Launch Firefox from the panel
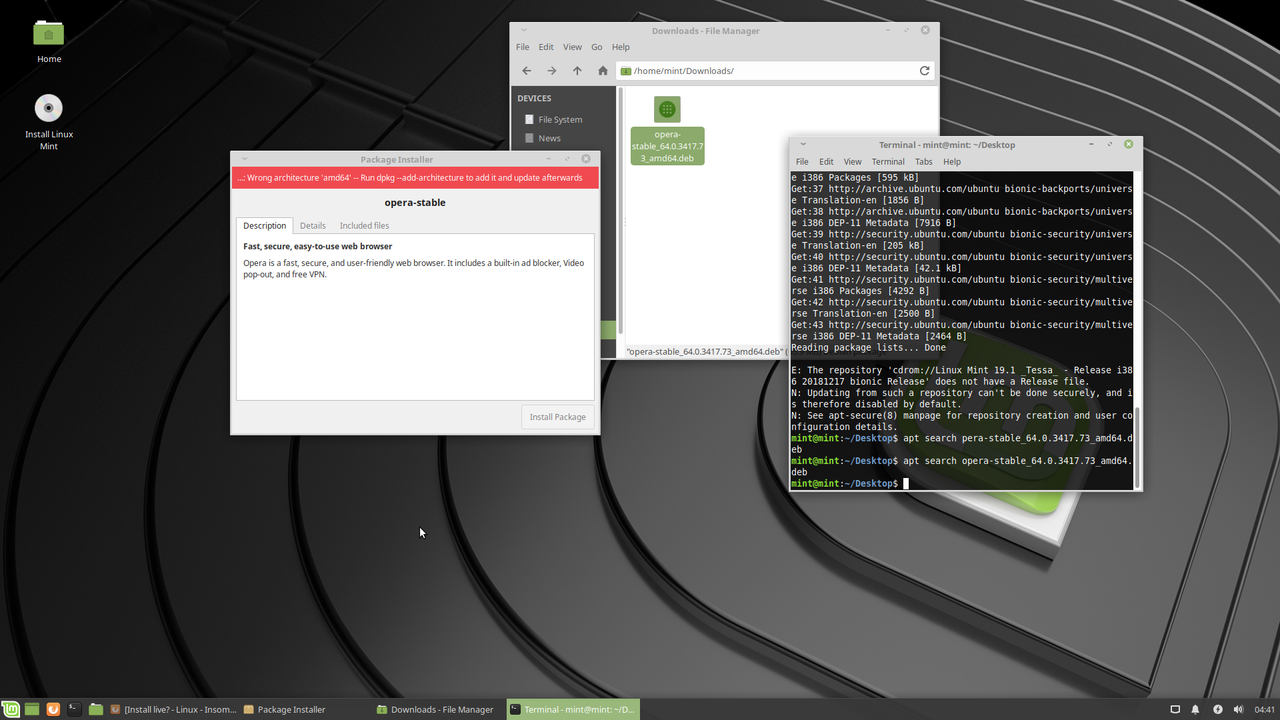The width and height of the screenshot is (1280, 720). [x=53, y=709]
